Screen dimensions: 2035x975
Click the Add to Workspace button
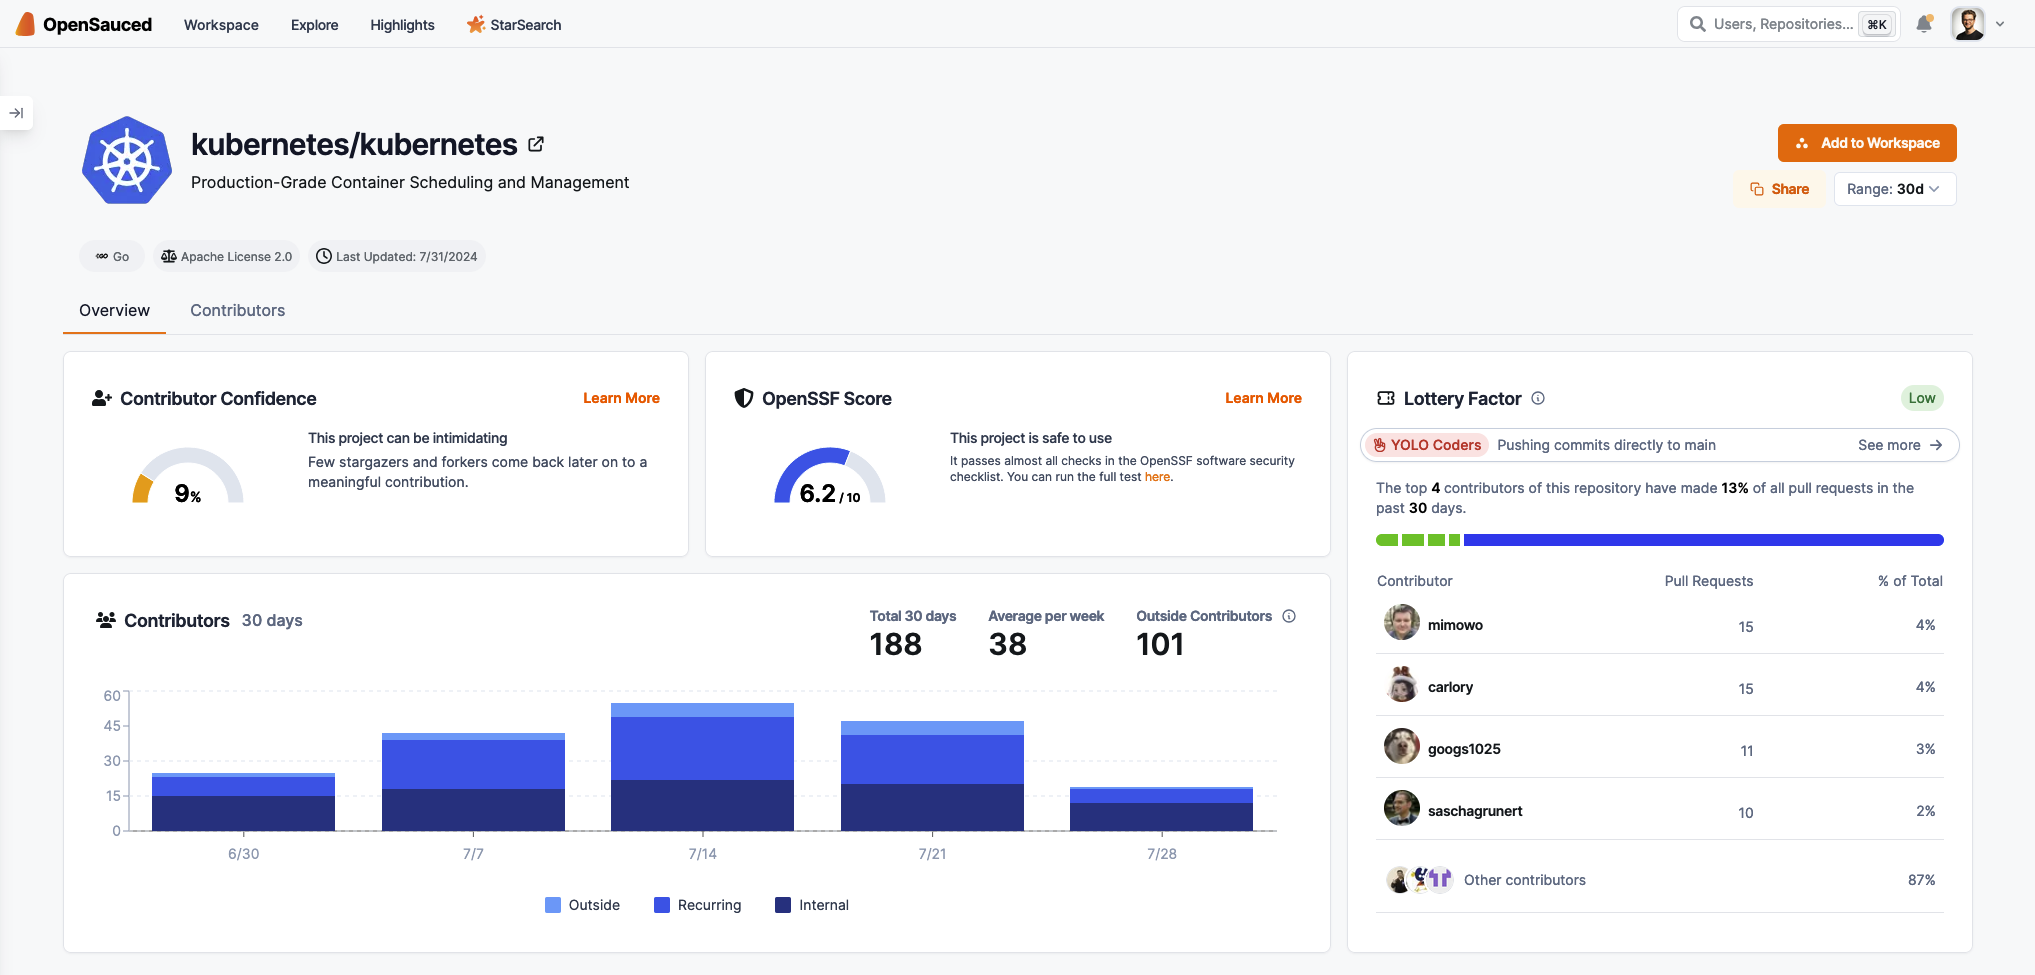(1866, 142)
